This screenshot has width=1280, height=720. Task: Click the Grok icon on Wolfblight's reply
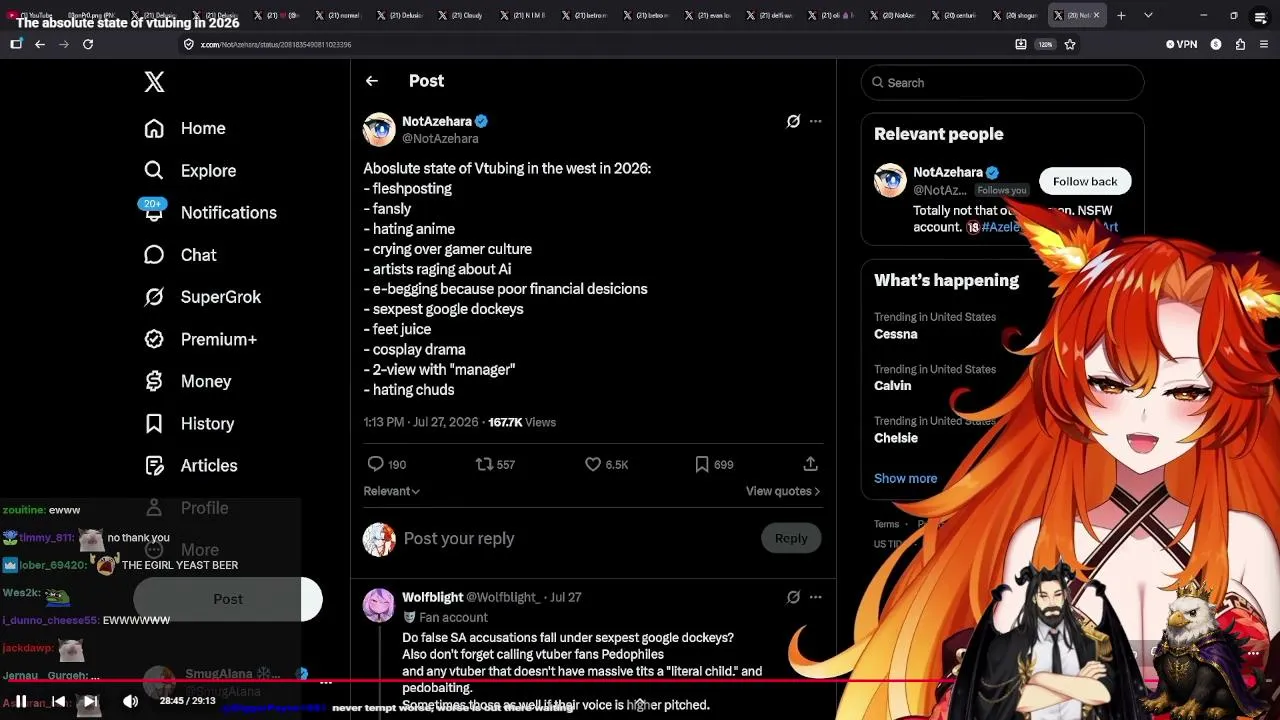[x=793, y=597]
